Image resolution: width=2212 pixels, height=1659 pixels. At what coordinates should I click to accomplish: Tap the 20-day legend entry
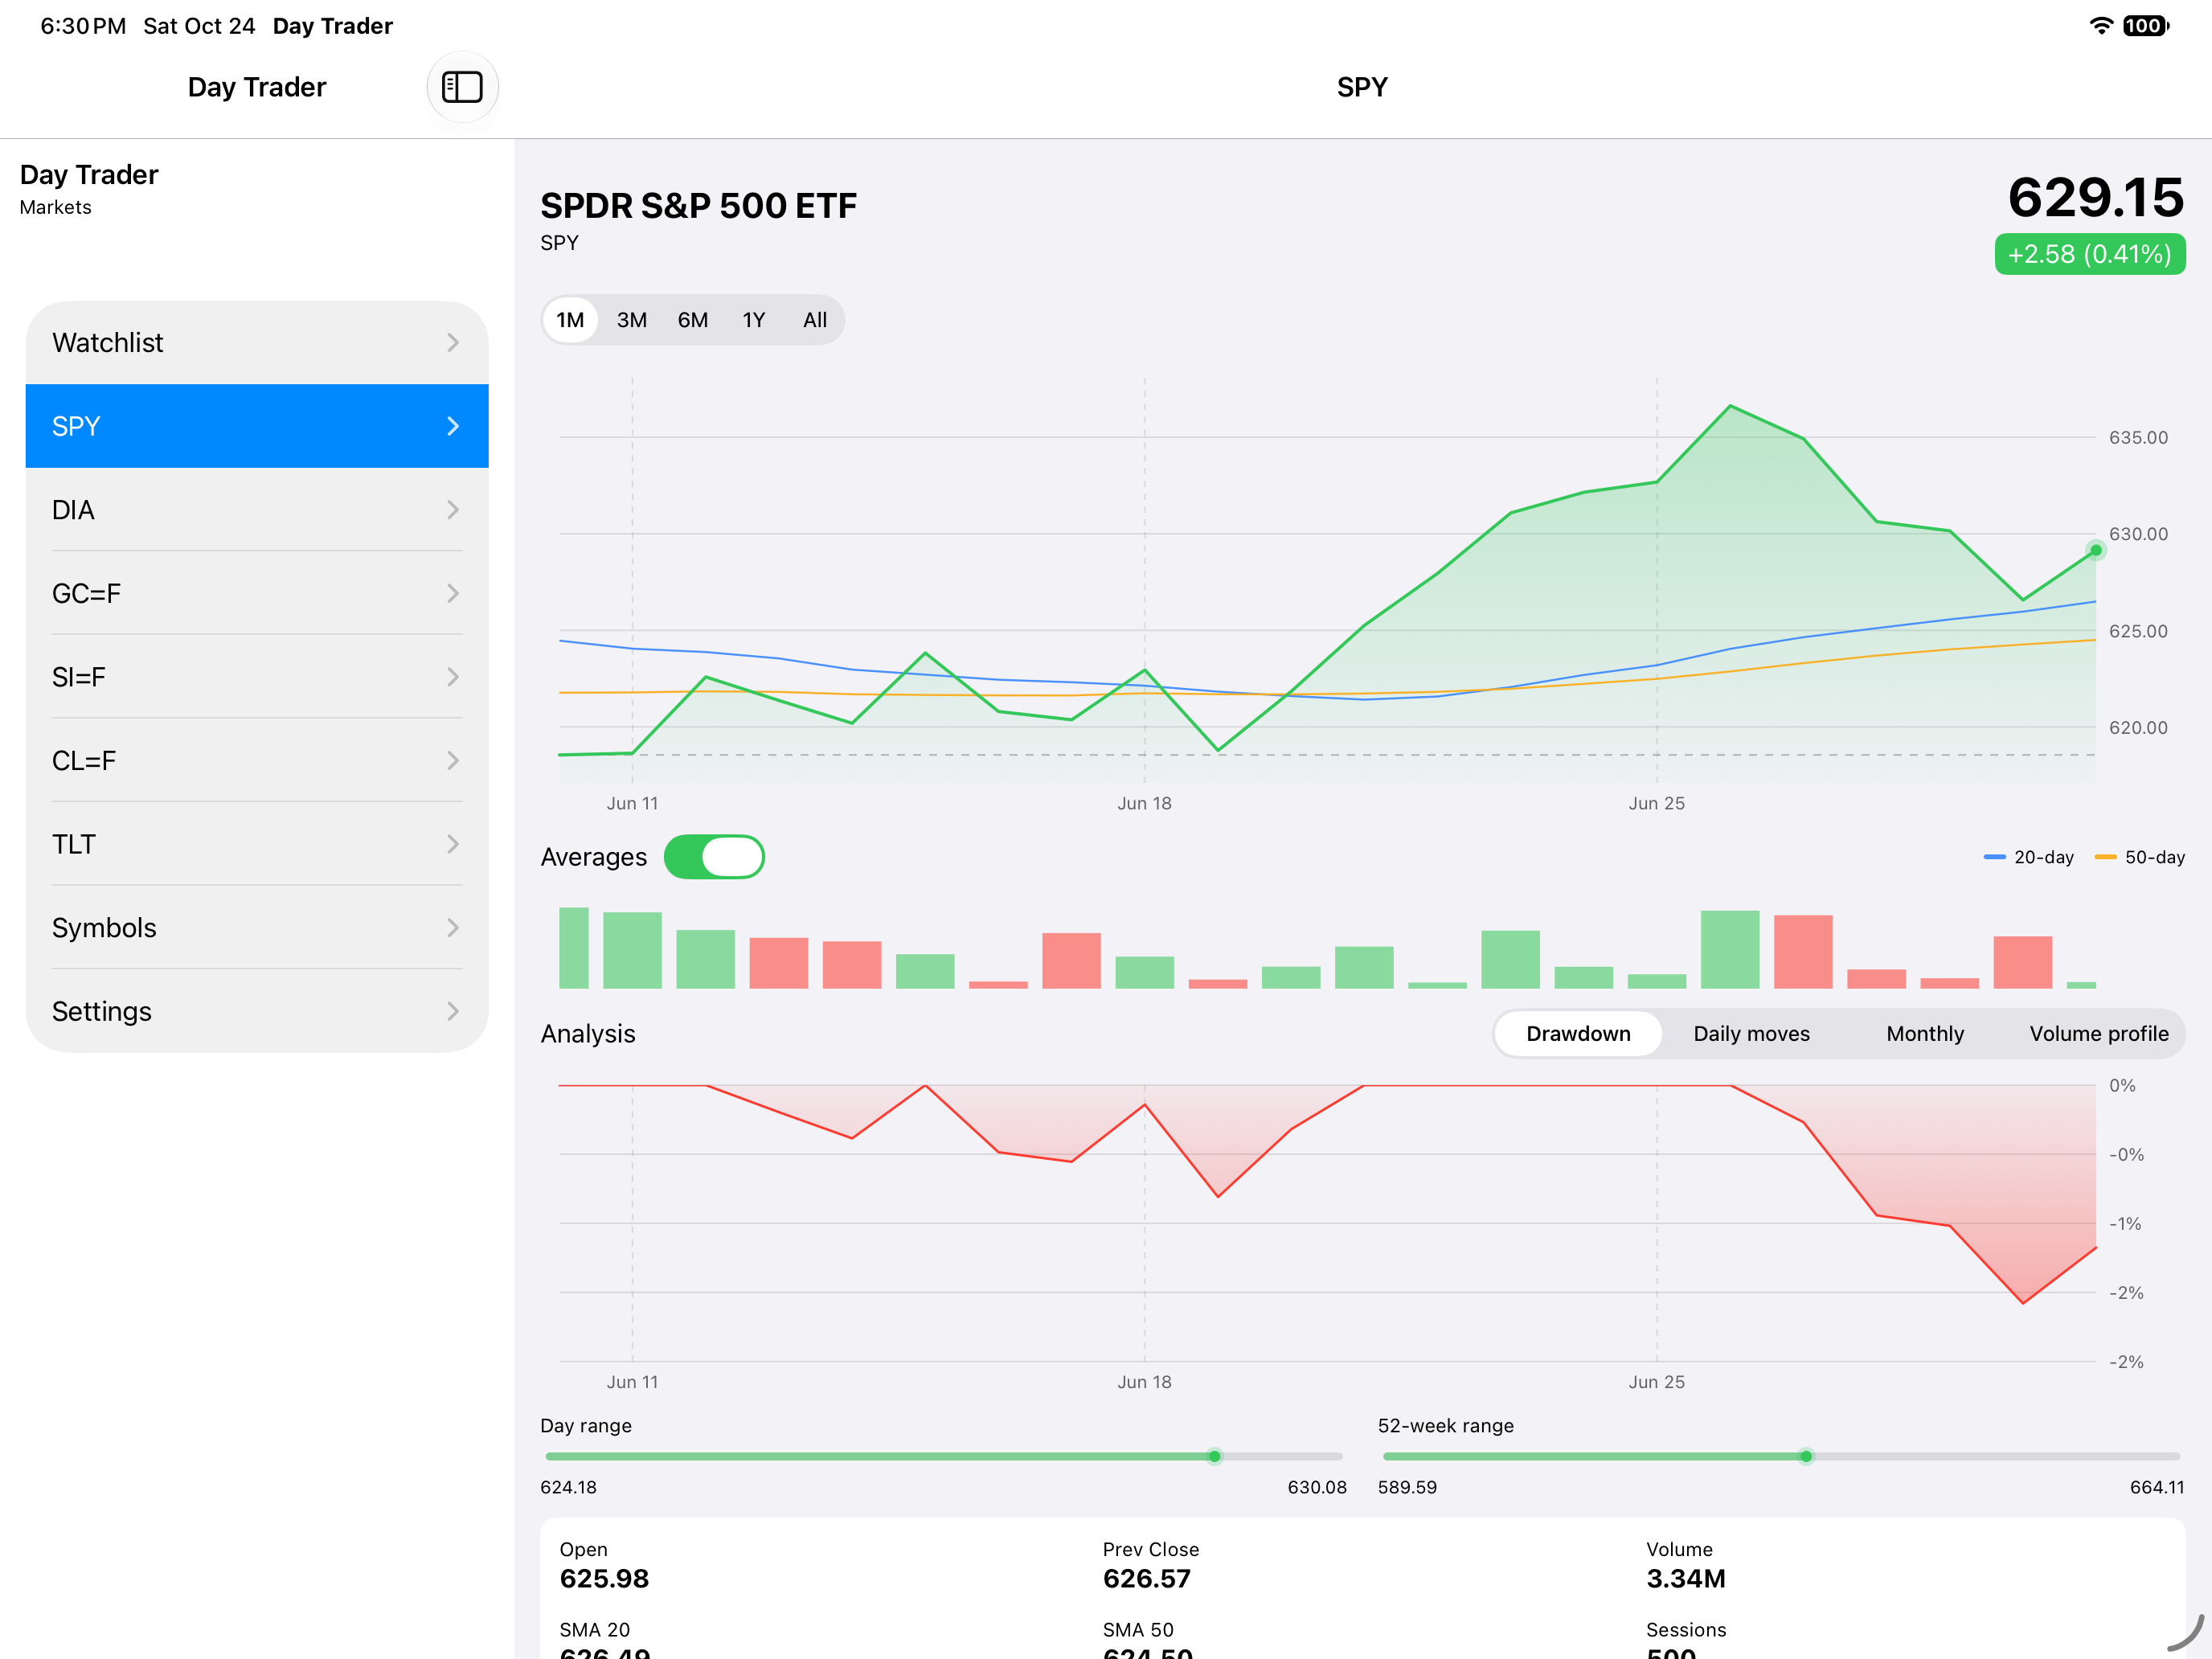tap(2028, 857)
